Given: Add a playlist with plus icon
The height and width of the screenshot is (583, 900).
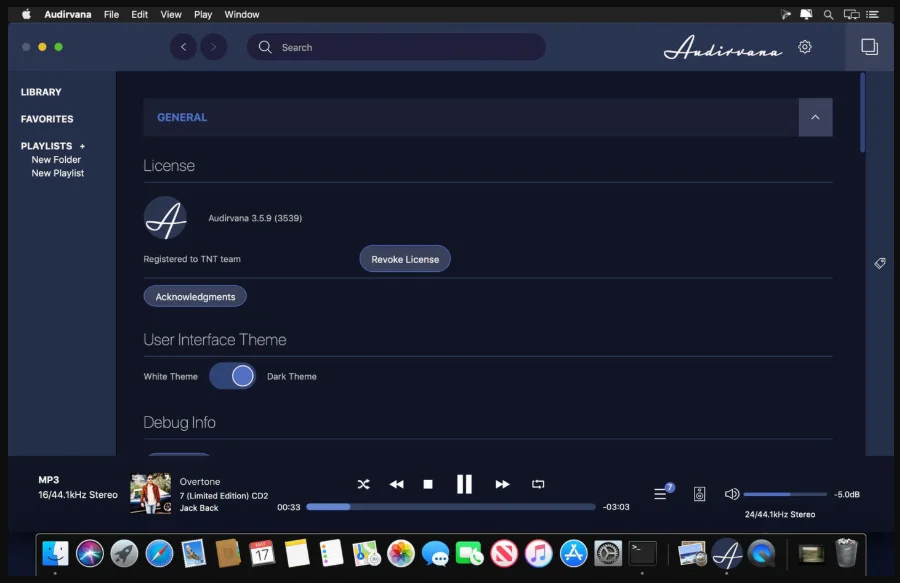Looking at the screenshot, I should click(82, 146).
